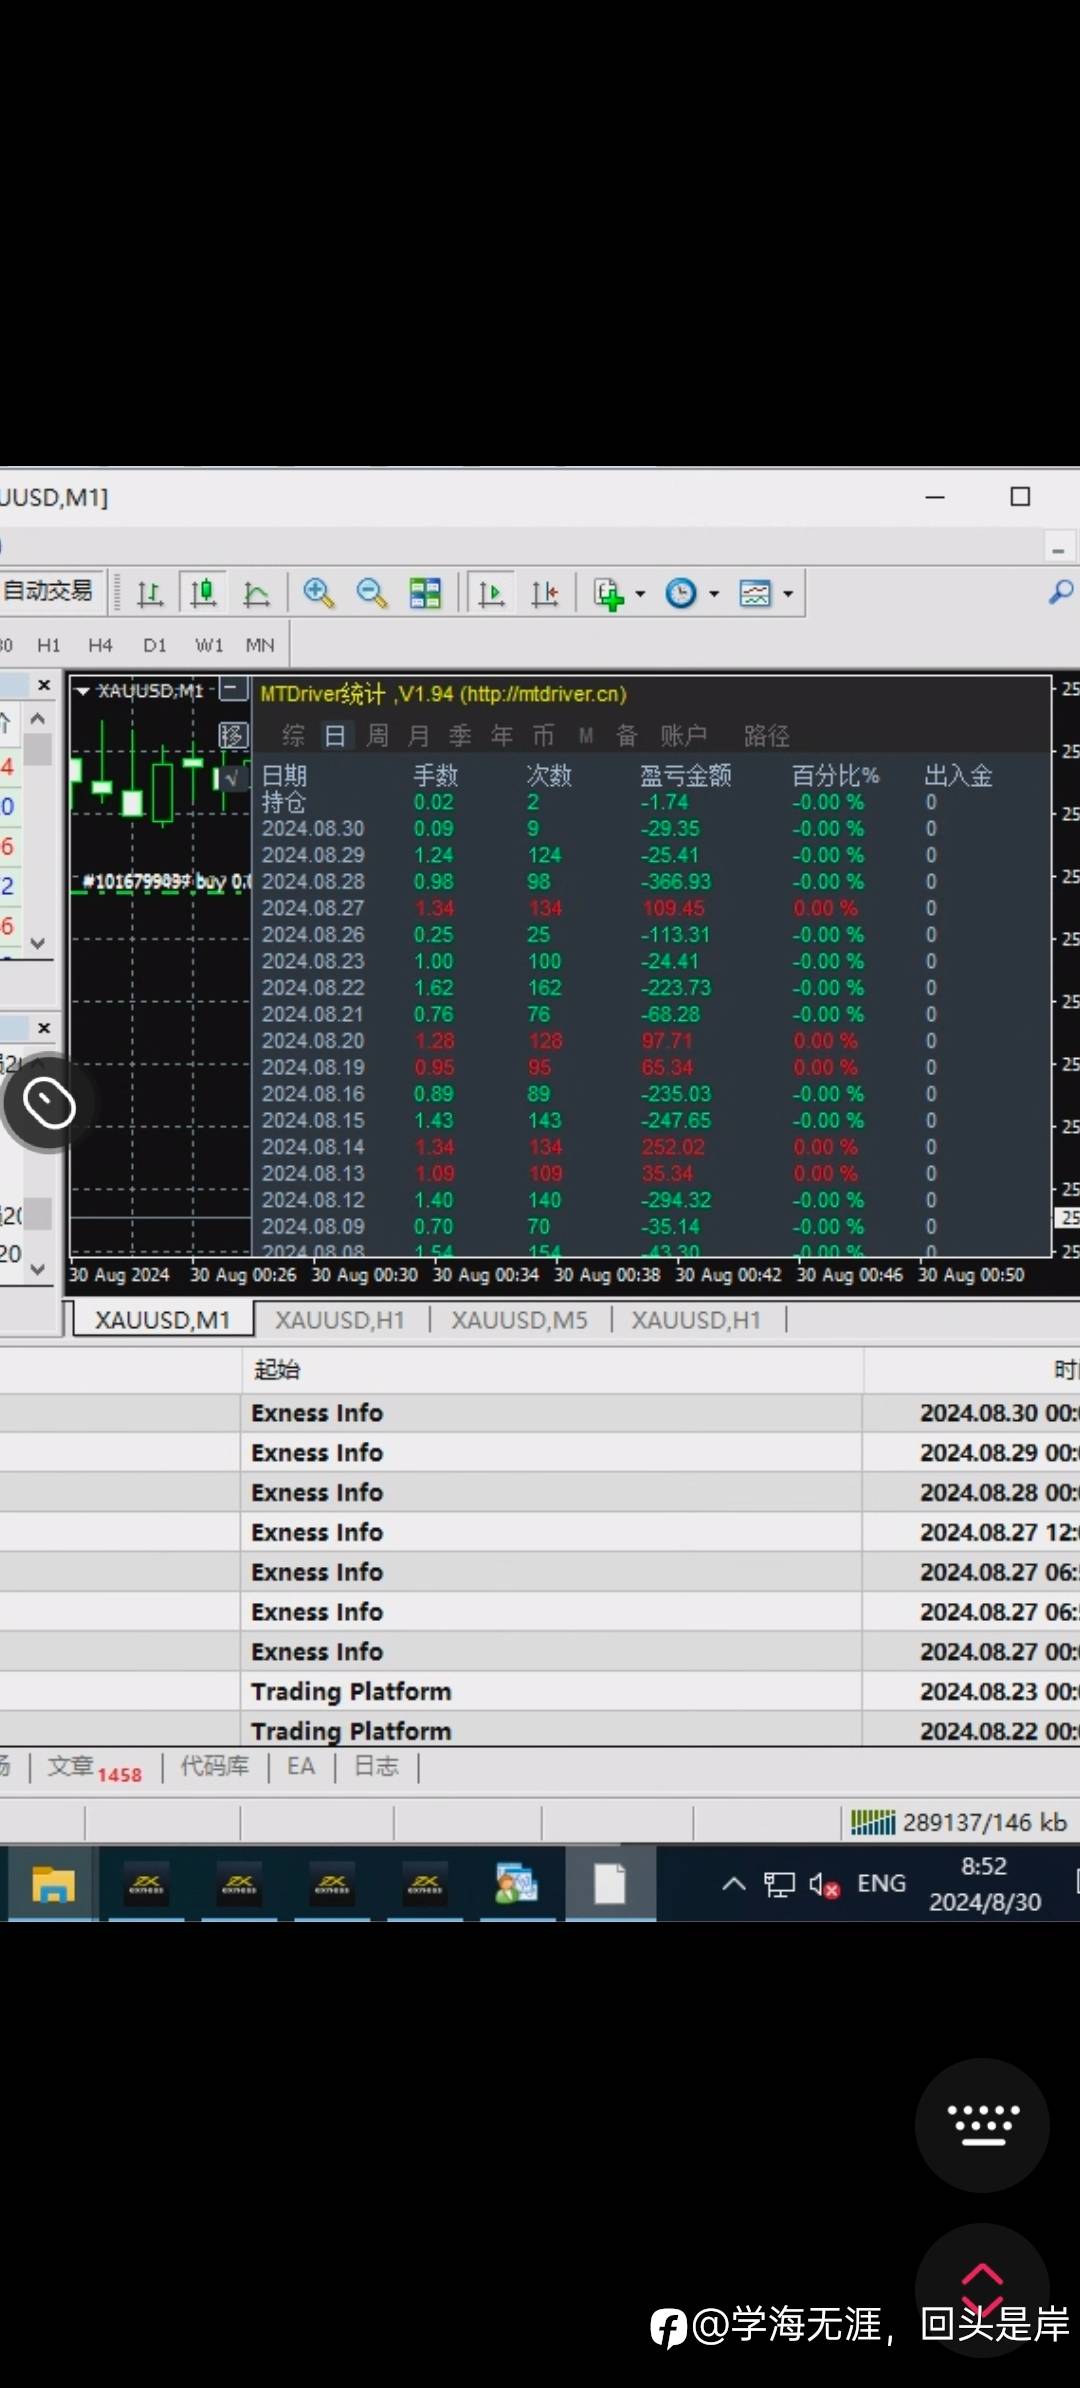Screen dimensions: 1080x2388
Task: Open File Explorer from the taskbar
Action: point(53,1884)
